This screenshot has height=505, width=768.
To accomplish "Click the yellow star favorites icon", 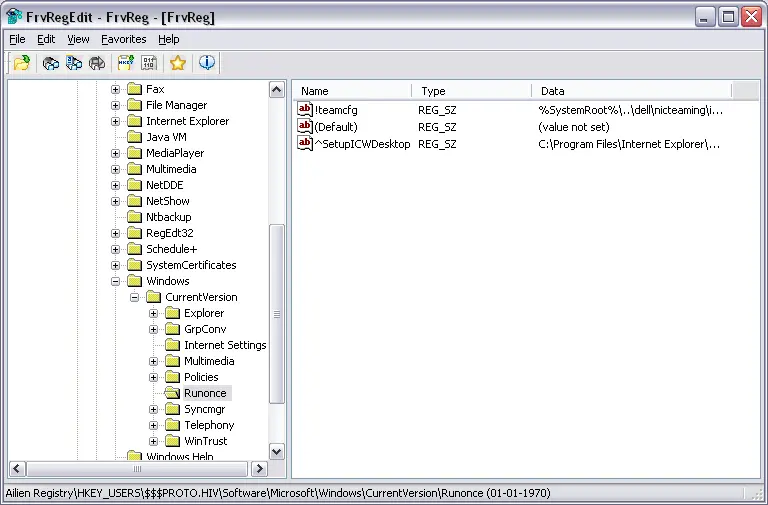I will pos(178,63).
